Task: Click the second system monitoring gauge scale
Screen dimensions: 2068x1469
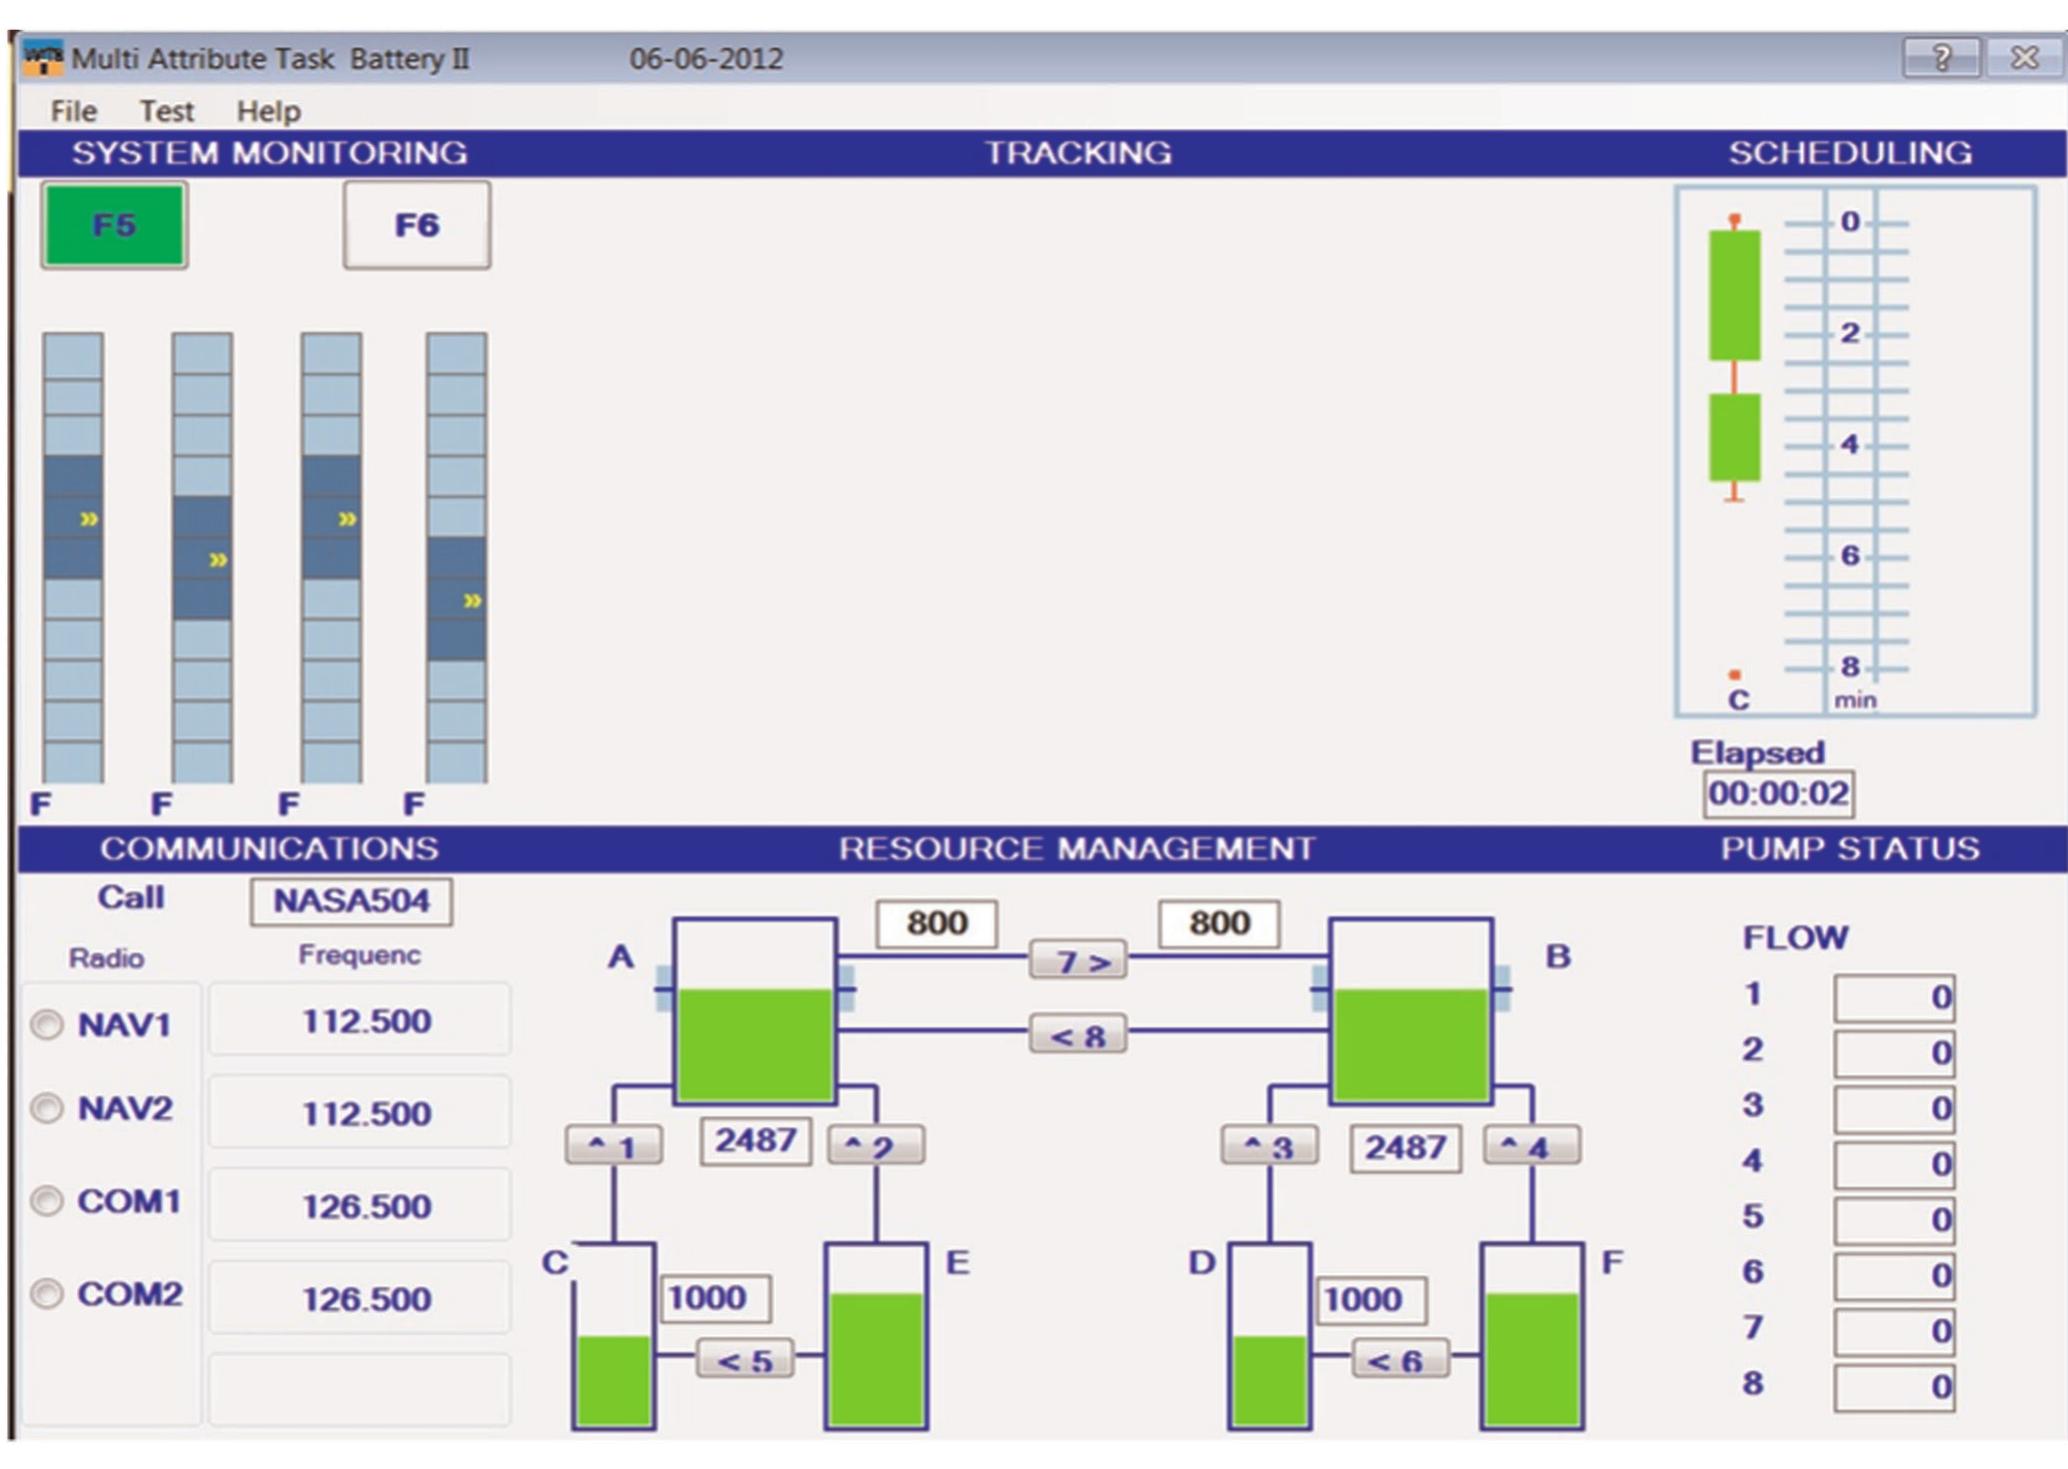Action: [x=202, y=558]
